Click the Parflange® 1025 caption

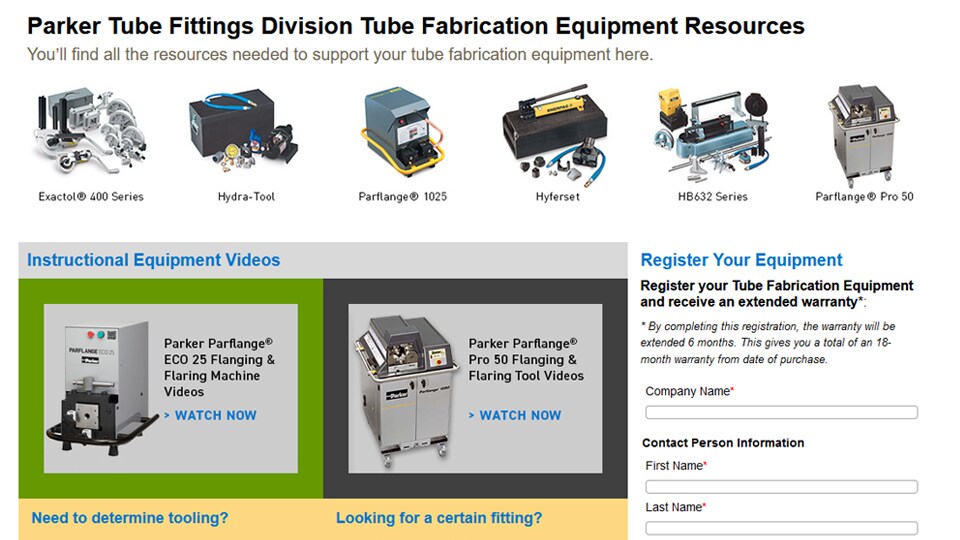402,197
